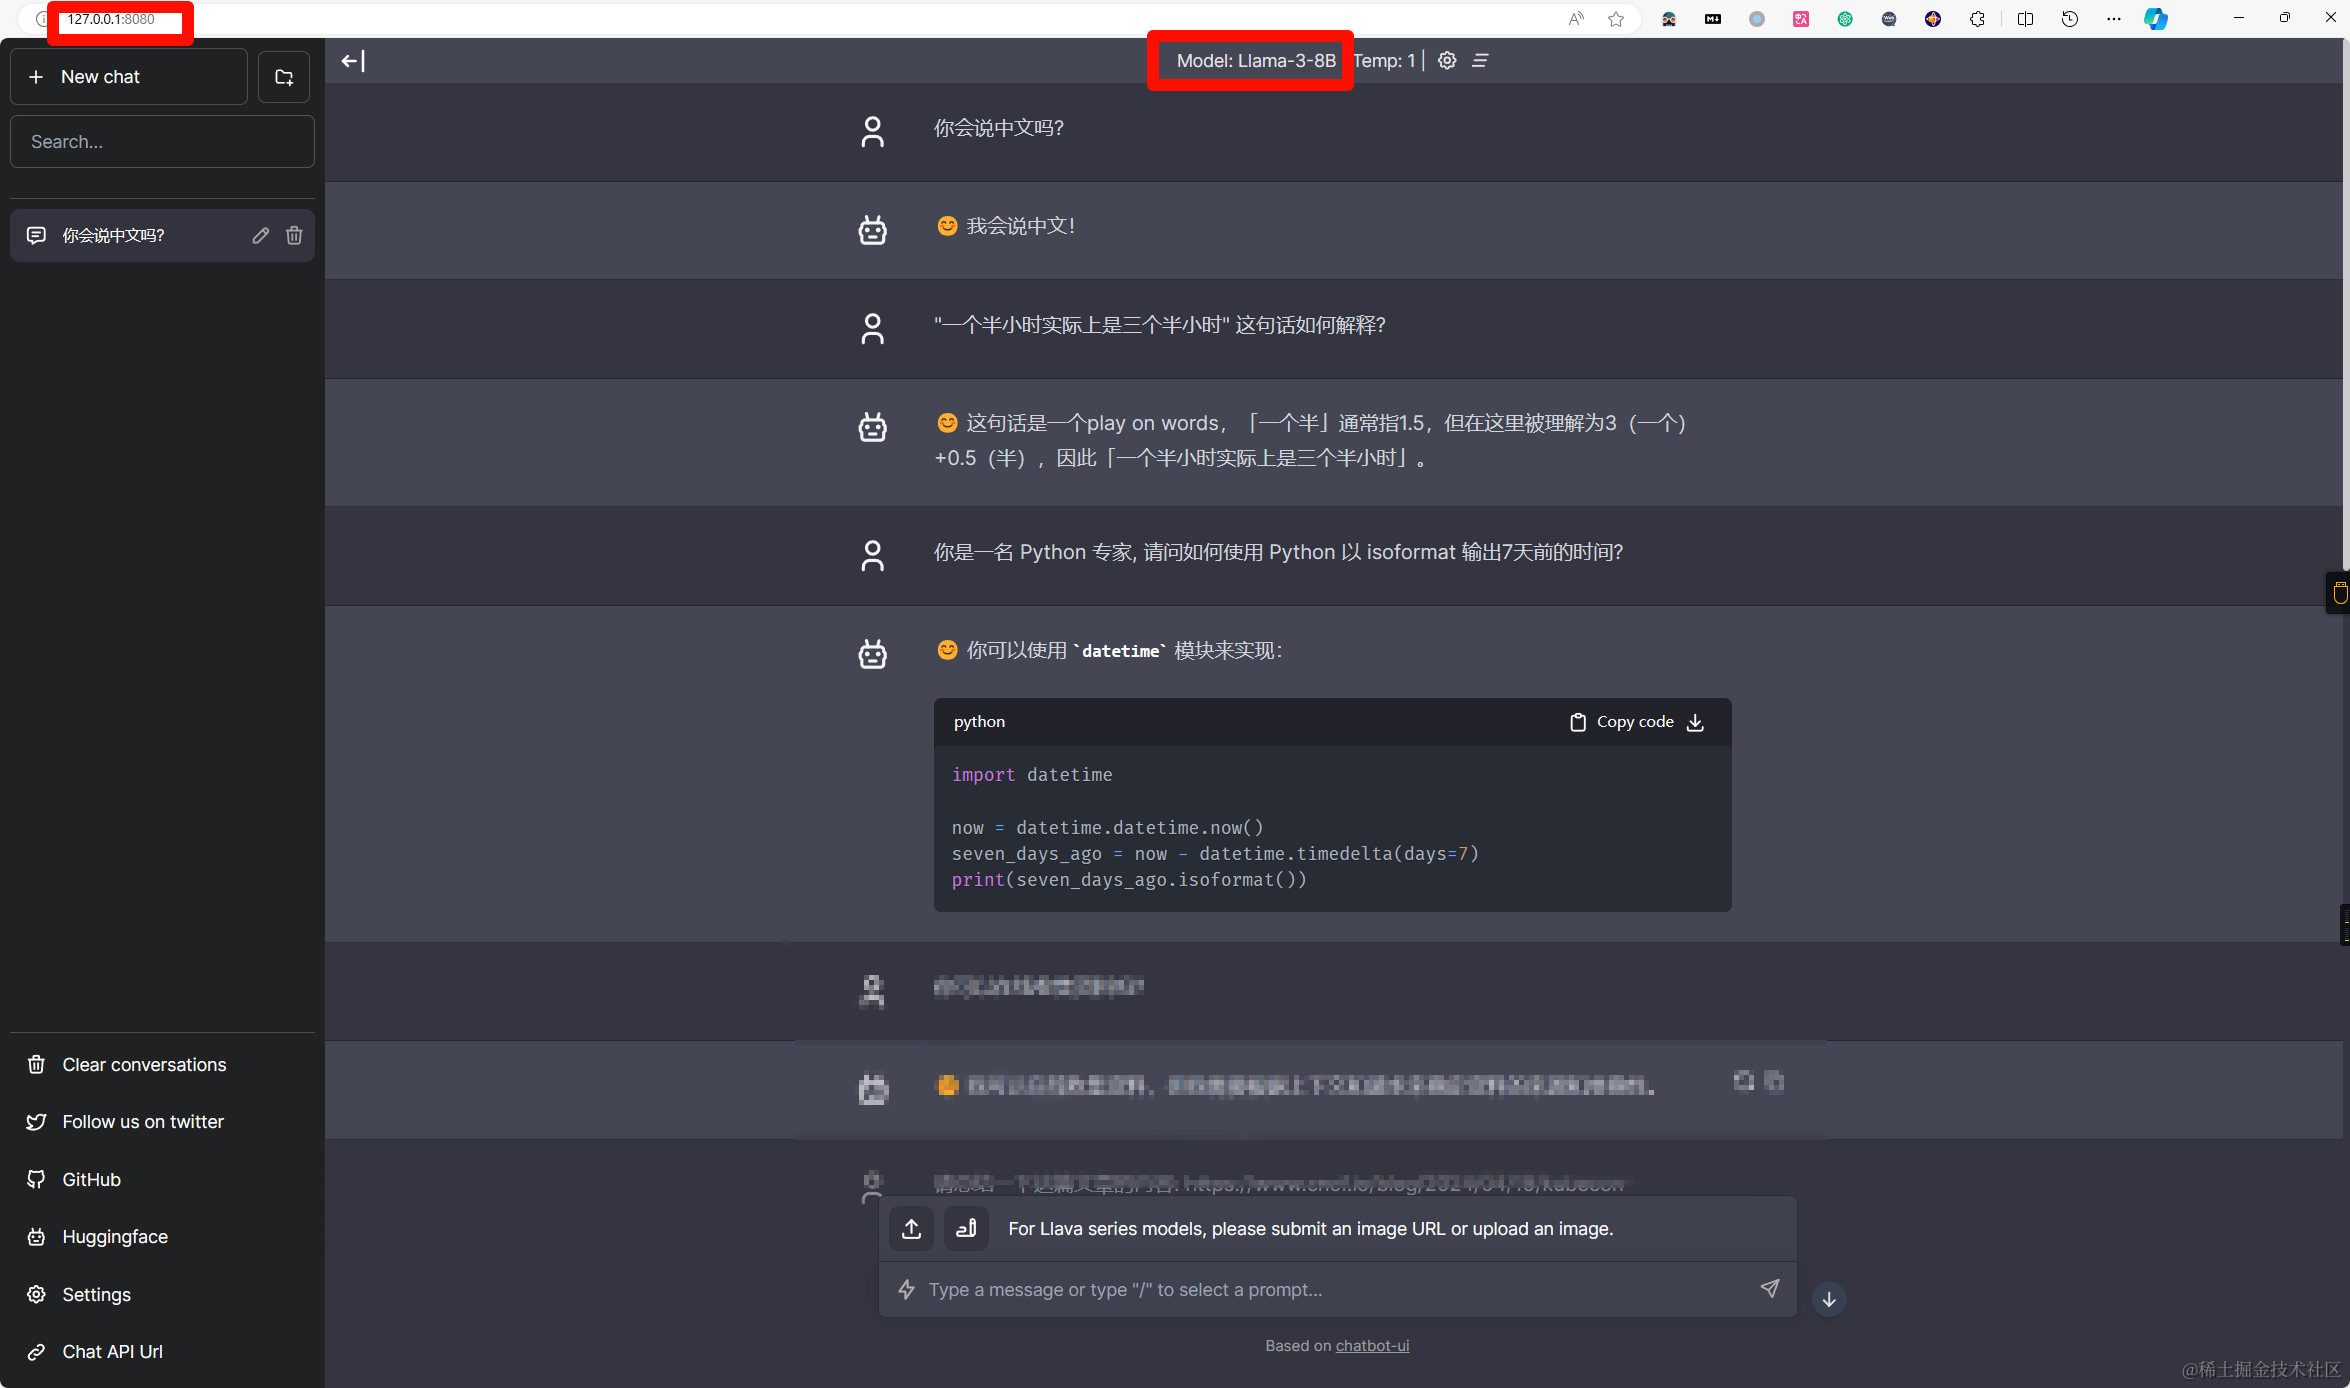Open the chatbot-ui link

pyautogui.click(x=1372, y=1346)
